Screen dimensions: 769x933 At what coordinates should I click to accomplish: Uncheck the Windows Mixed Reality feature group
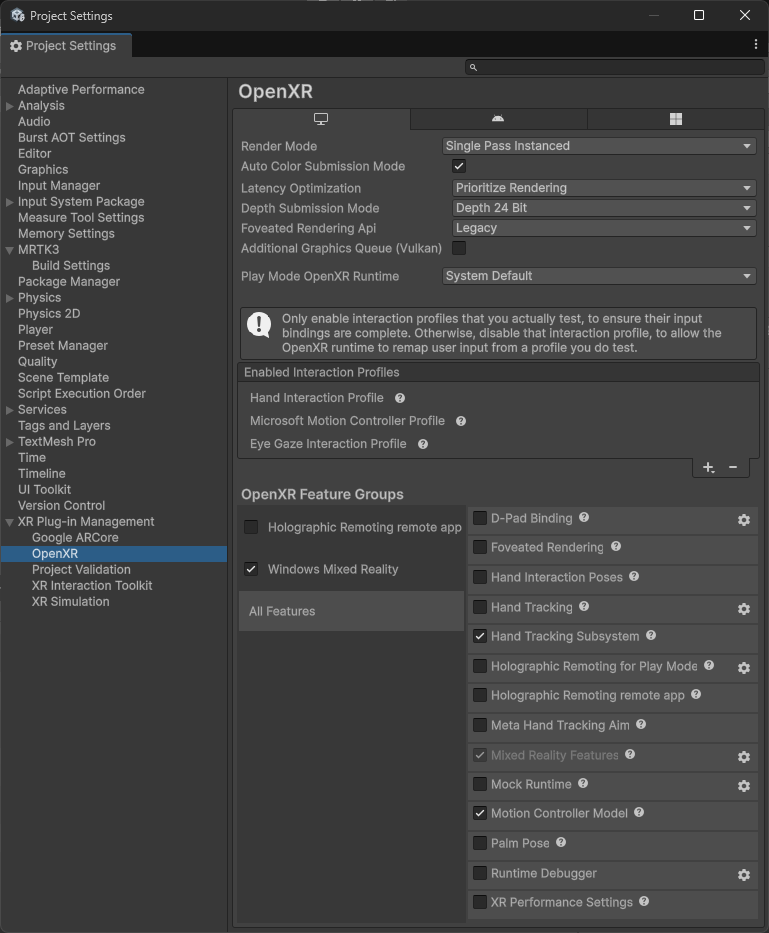[251, 569]
